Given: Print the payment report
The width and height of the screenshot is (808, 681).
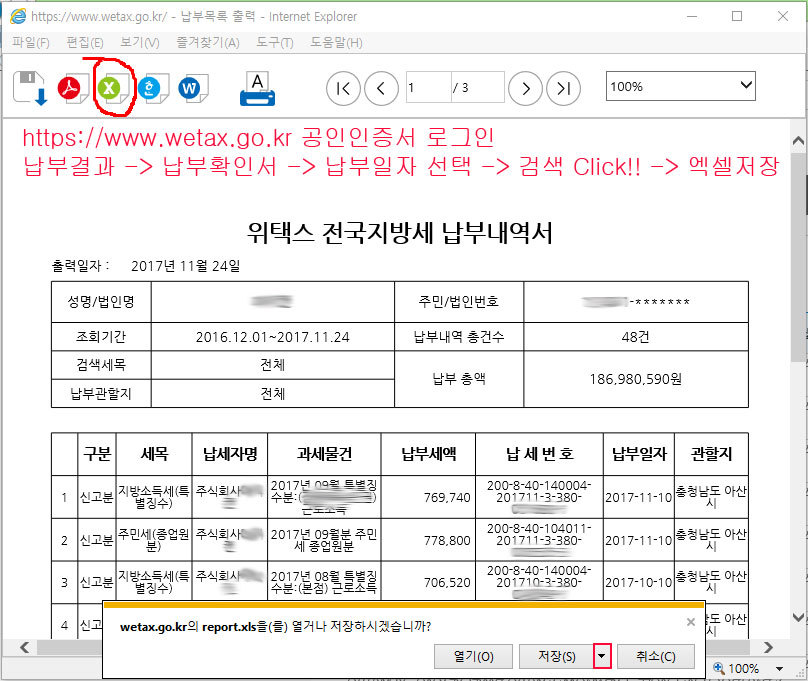Looking at the screenshot, I should point(257,89).
